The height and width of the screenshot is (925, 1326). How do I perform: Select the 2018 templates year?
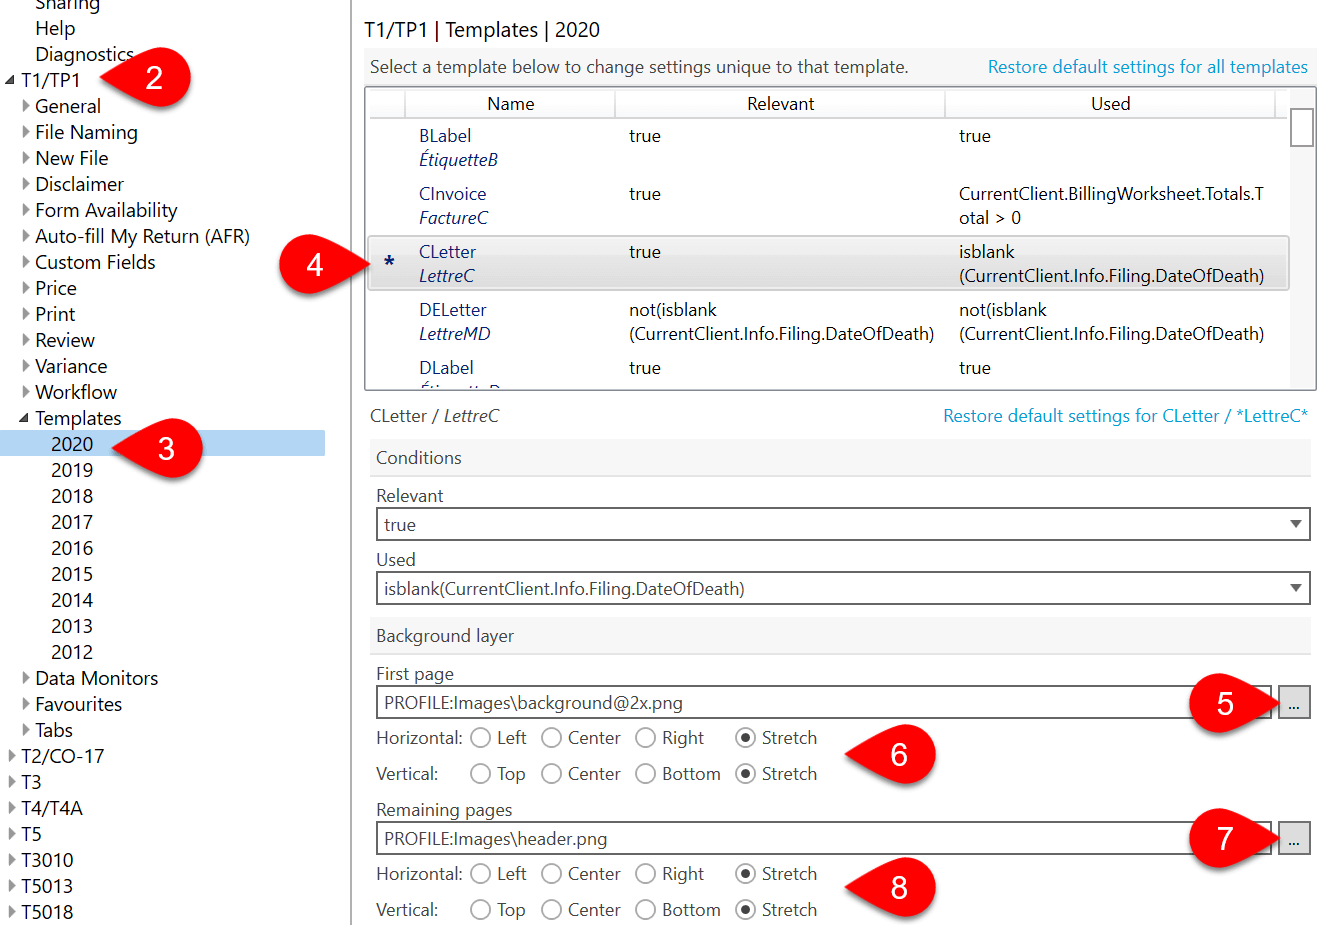(72, 496)
